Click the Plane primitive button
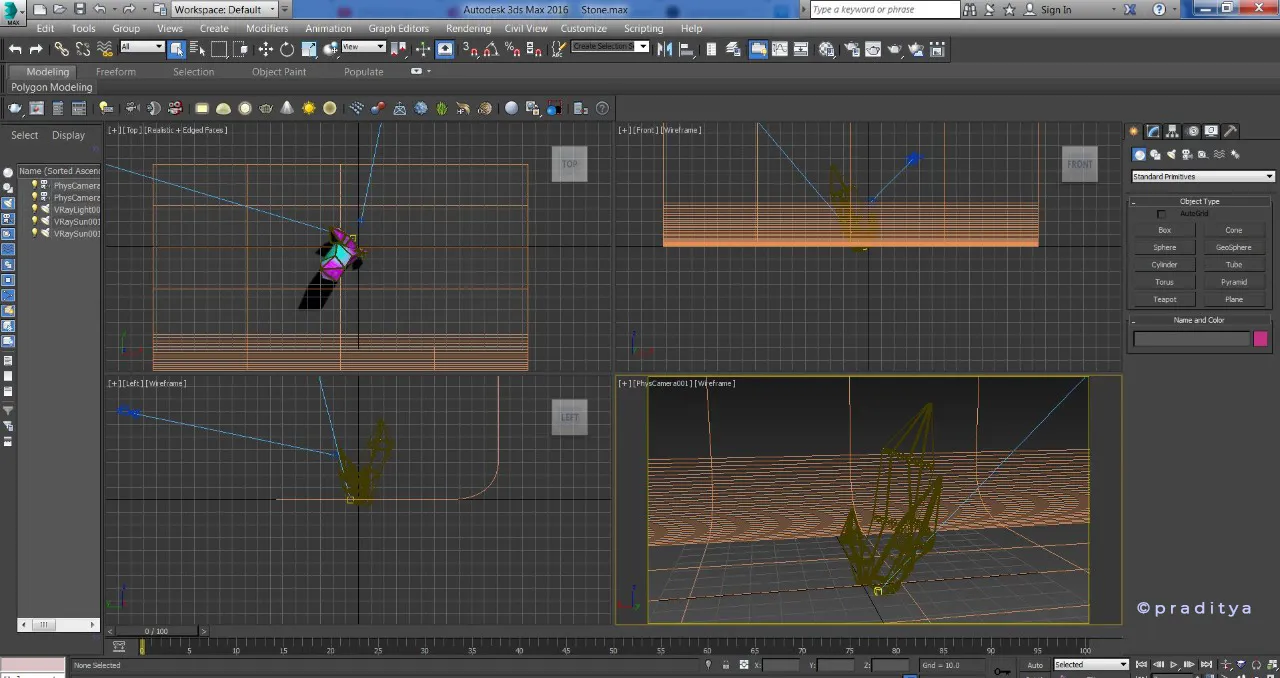 coord(1234,299)
